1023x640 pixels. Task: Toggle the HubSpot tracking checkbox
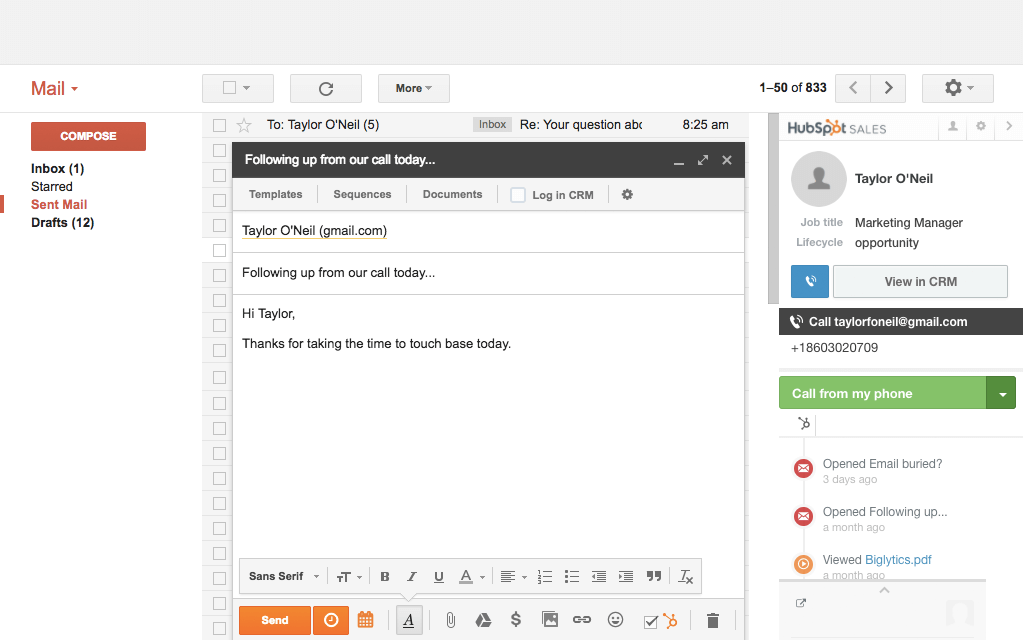click(651, 622)
